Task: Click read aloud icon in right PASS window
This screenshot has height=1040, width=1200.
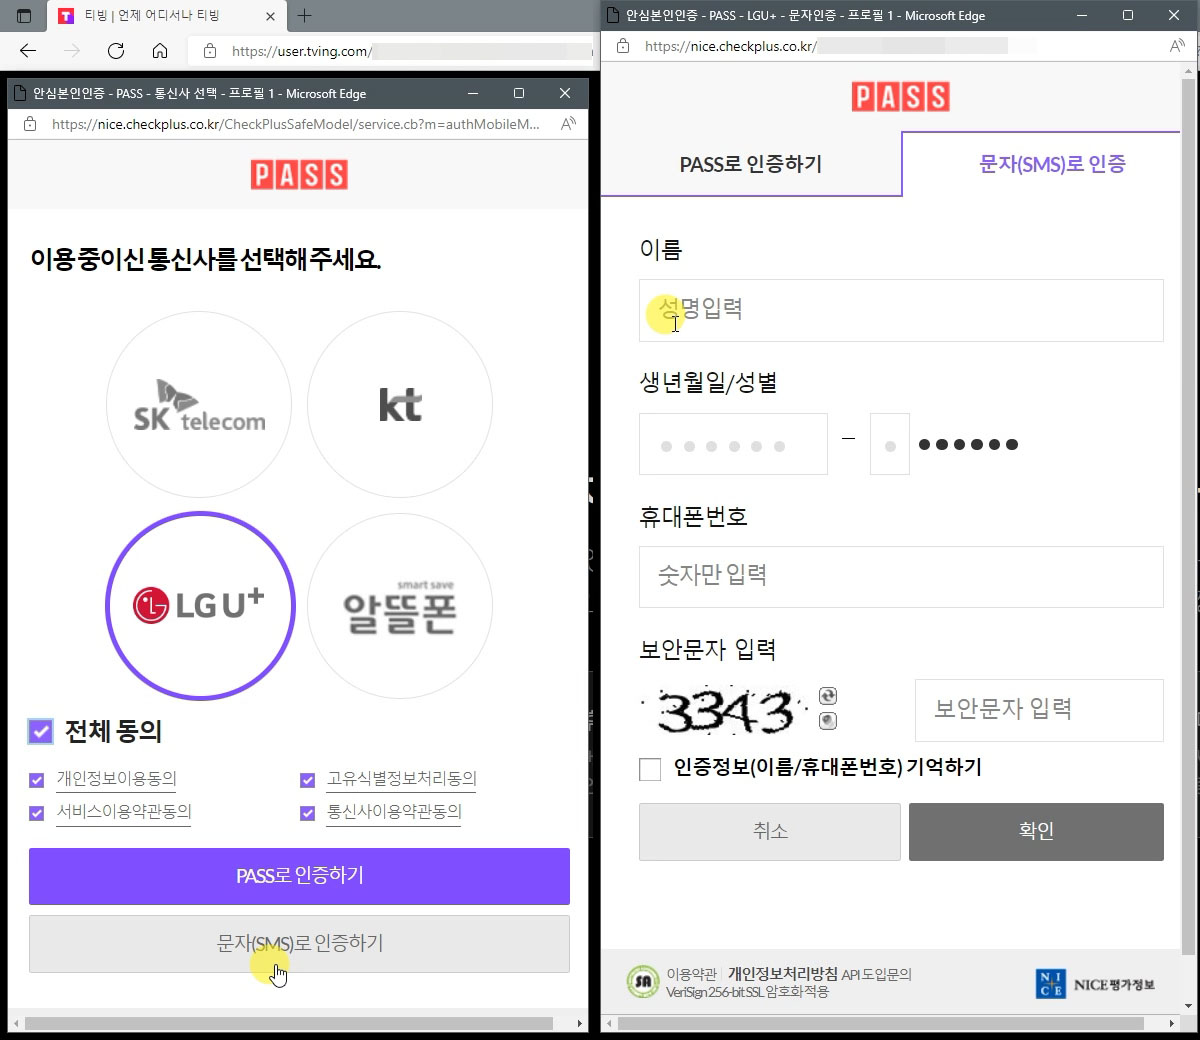Action: point(1177,46)
